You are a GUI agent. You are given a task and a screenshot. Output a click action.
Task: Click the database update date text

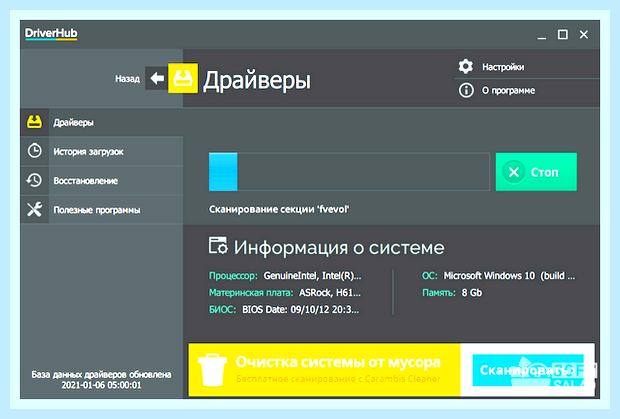pos(101,379)
